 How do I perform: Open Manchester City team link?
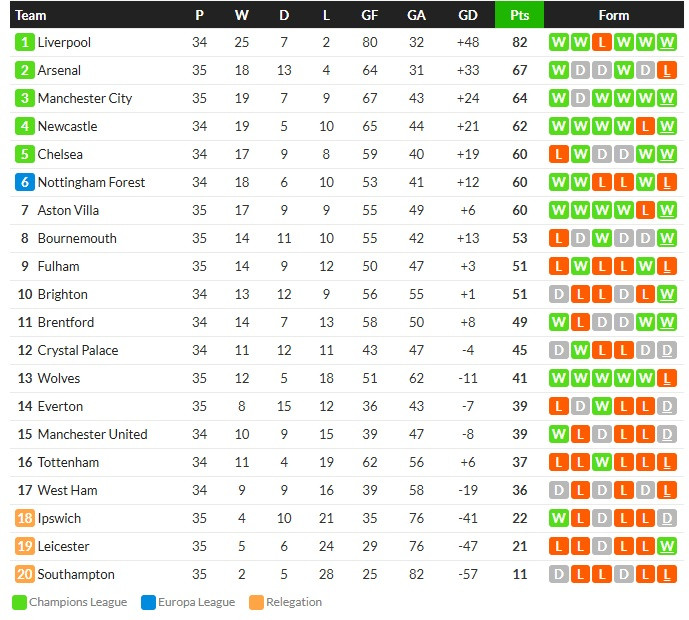[x=85, y=98]
